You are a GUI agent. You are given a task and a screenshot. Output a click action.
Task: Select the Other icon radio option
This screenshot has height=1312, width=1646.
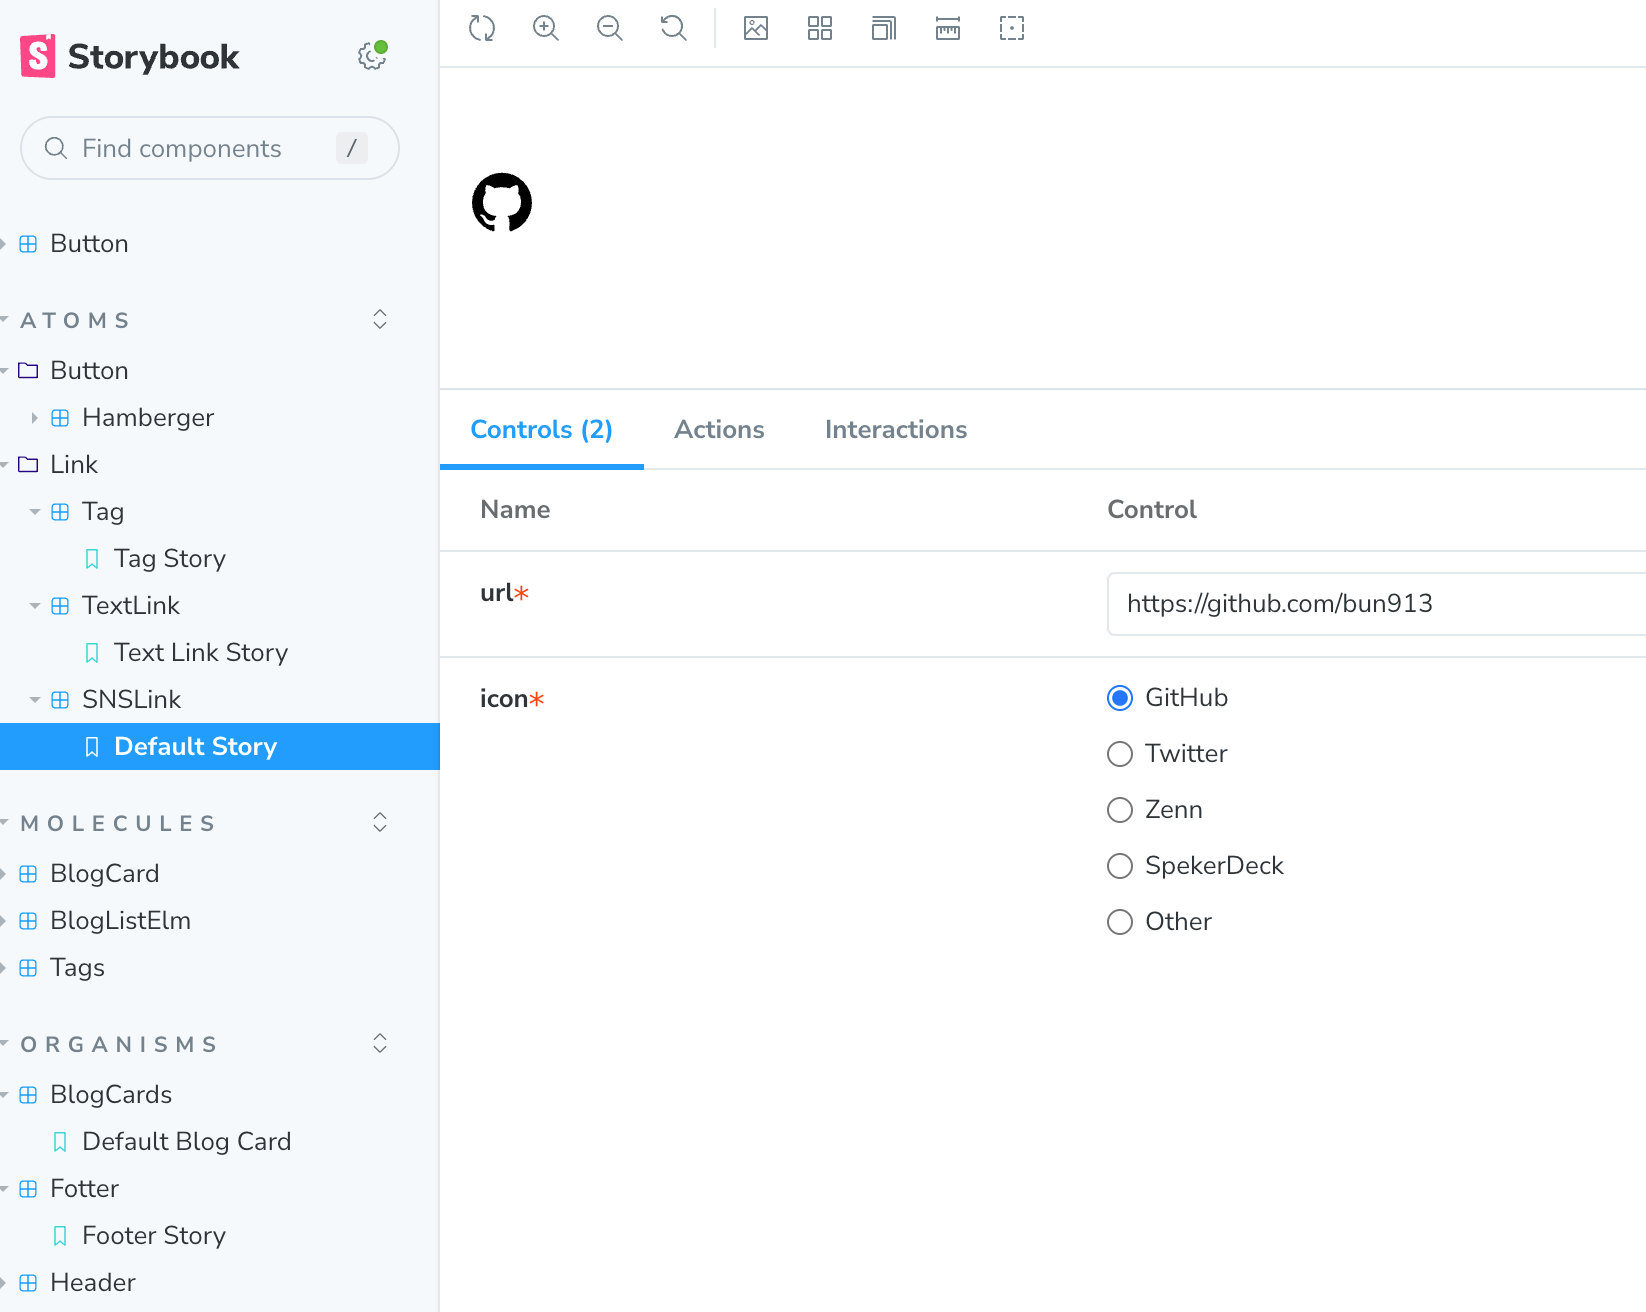point(1120,922)
